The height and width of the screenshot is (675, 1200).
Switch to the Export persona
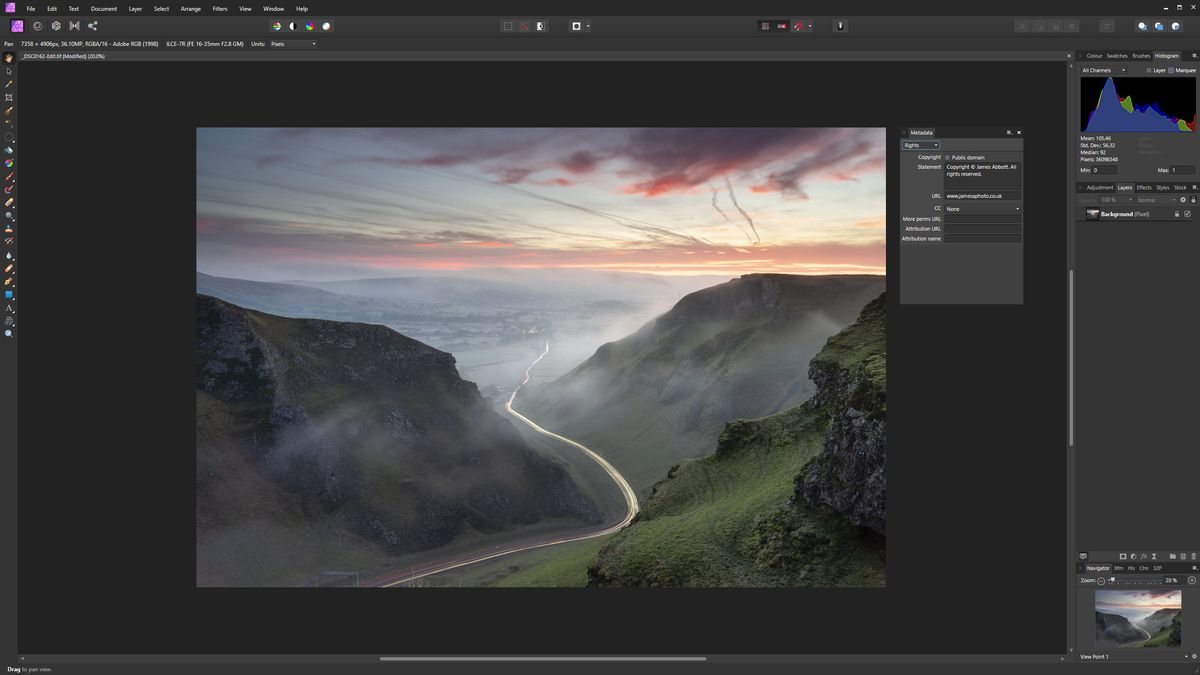coord(93,26)
